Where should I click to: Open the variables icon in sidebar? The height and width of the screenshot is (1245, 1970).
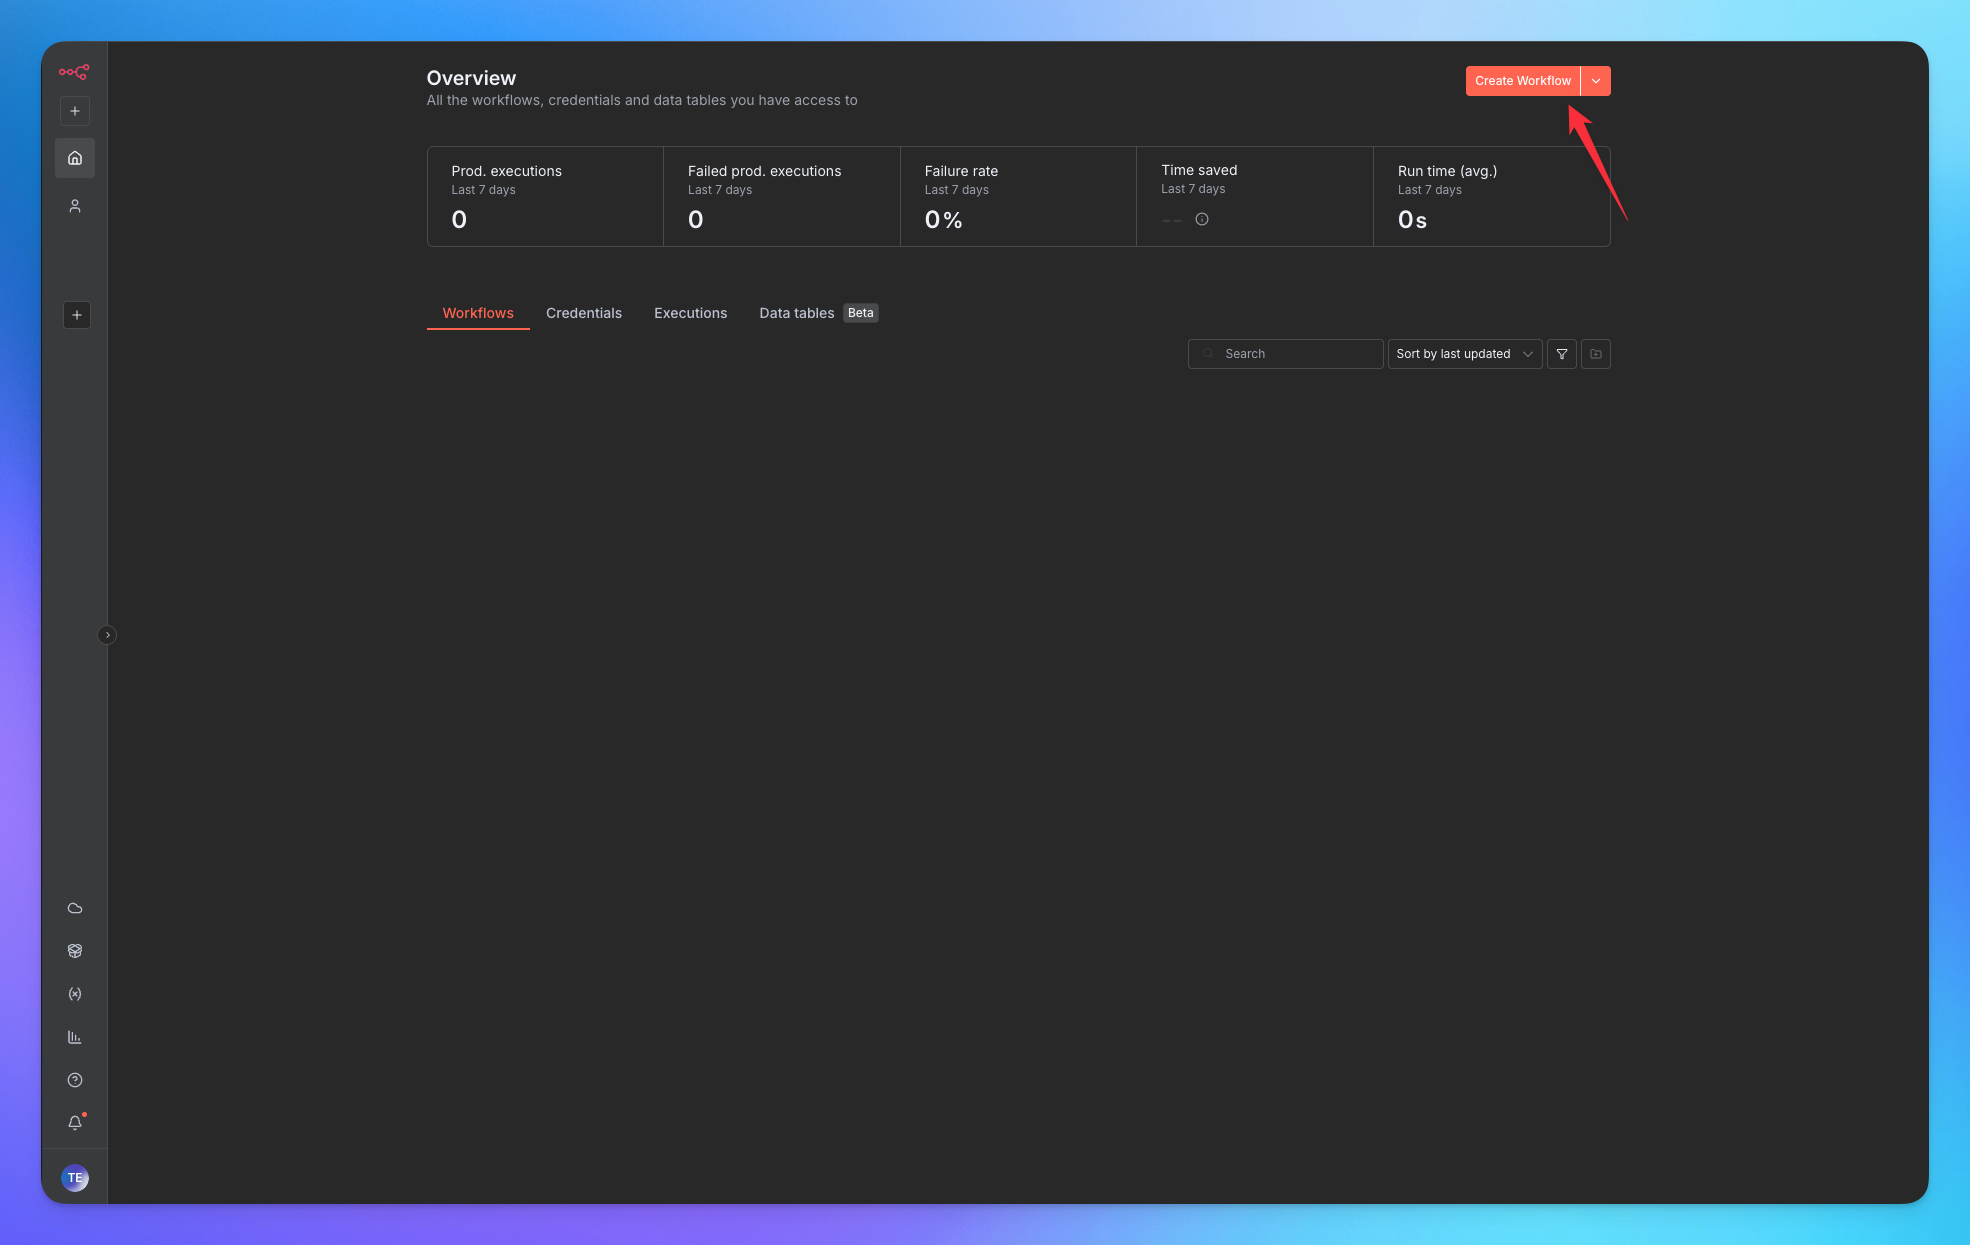tap(75, 994)
